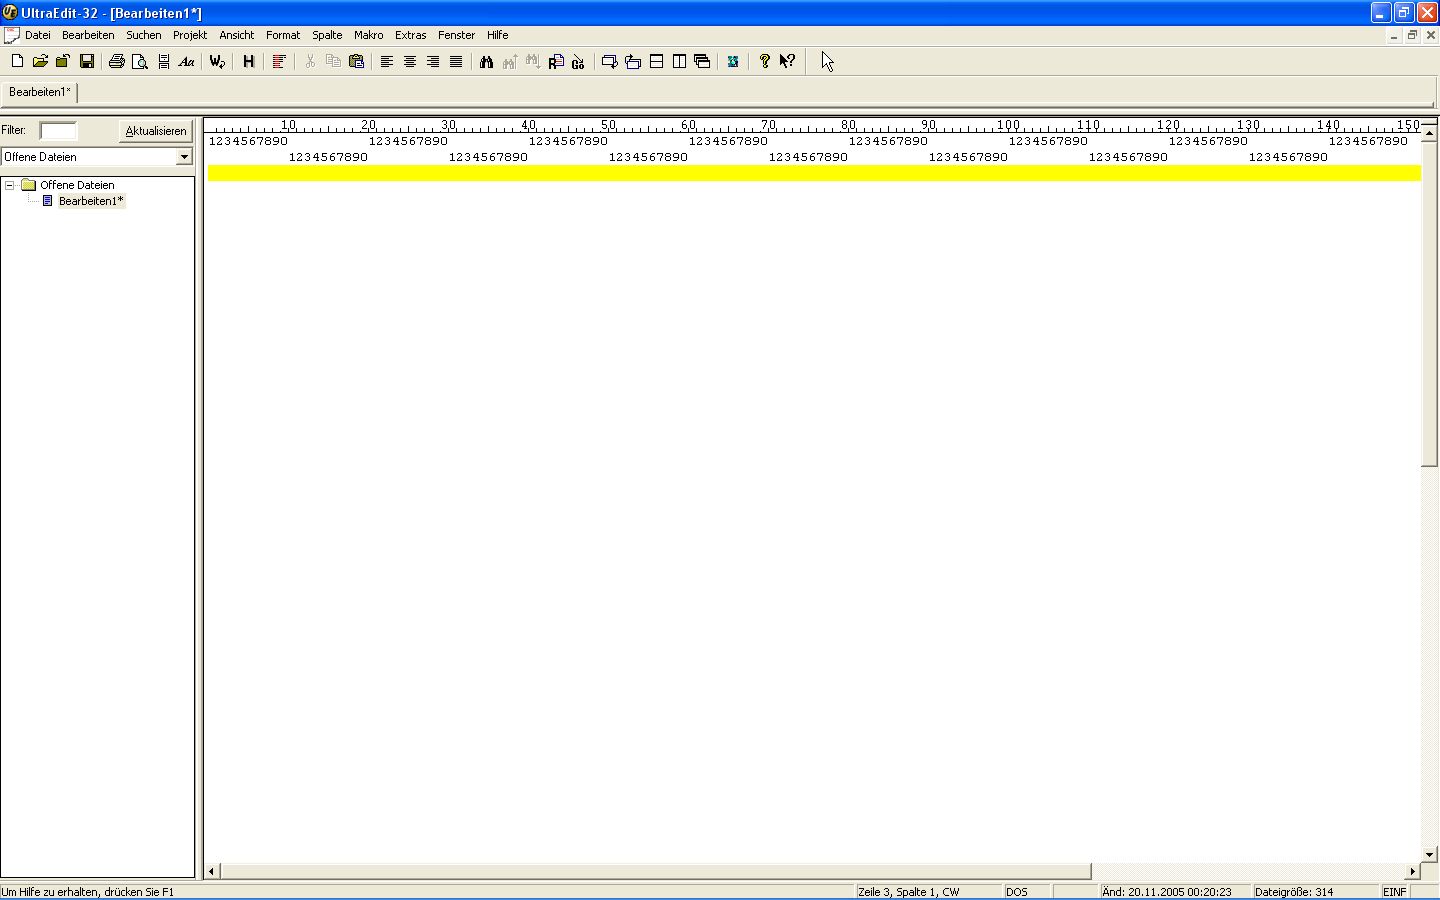The height and width of the screenshot is (900, 1440).
Task: Open the Replace tool icon
Action: pyautogui.click(x=556, y=62)
